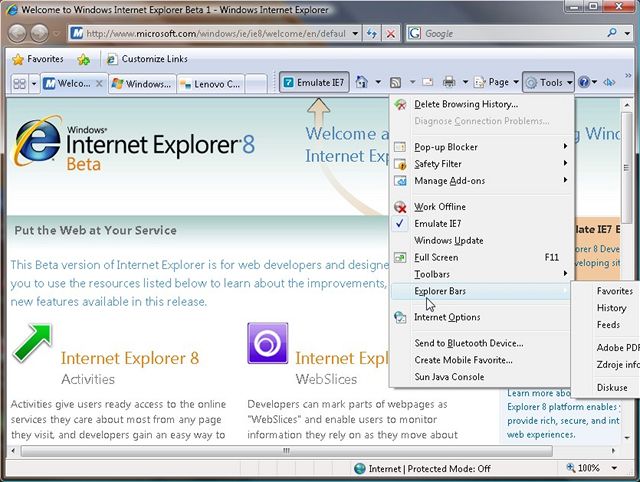Select Diskuse in Explorer Bars submenu
The image size is (640, 482).
(x=607, y=388)
